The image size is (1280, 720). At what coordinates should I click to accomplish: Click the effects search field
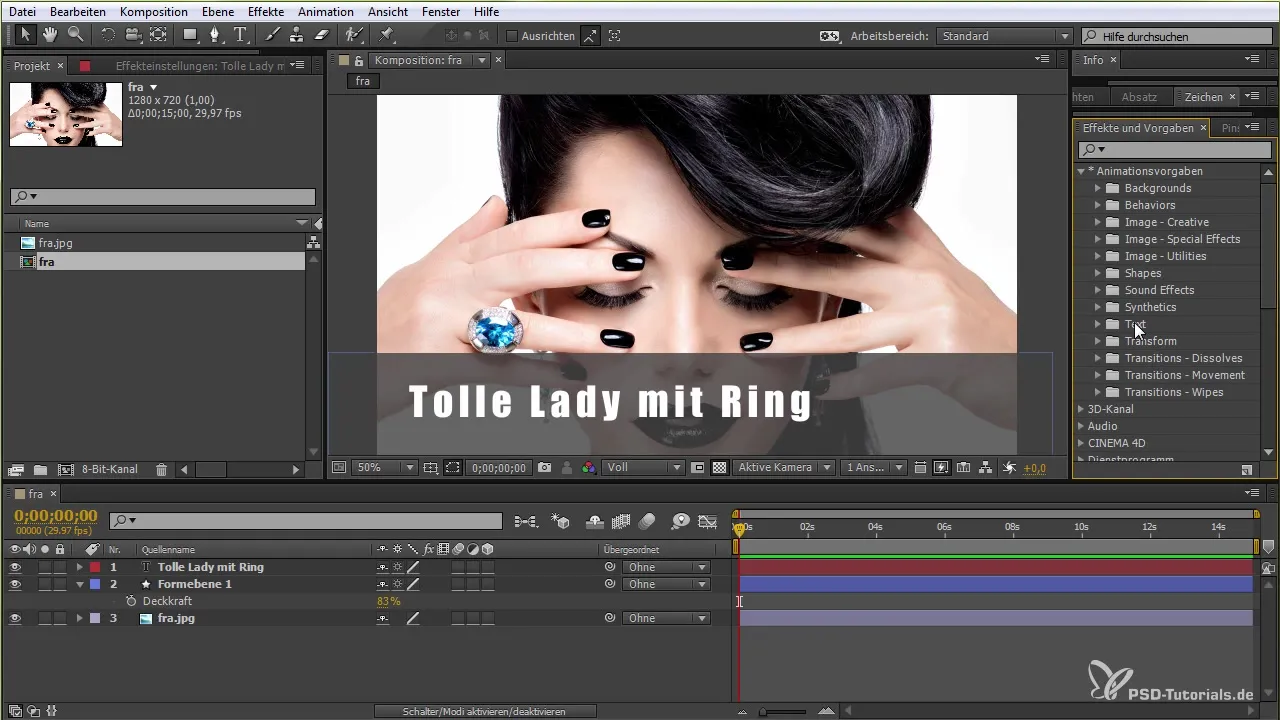pyautogui.click(x=1175, y=149)
